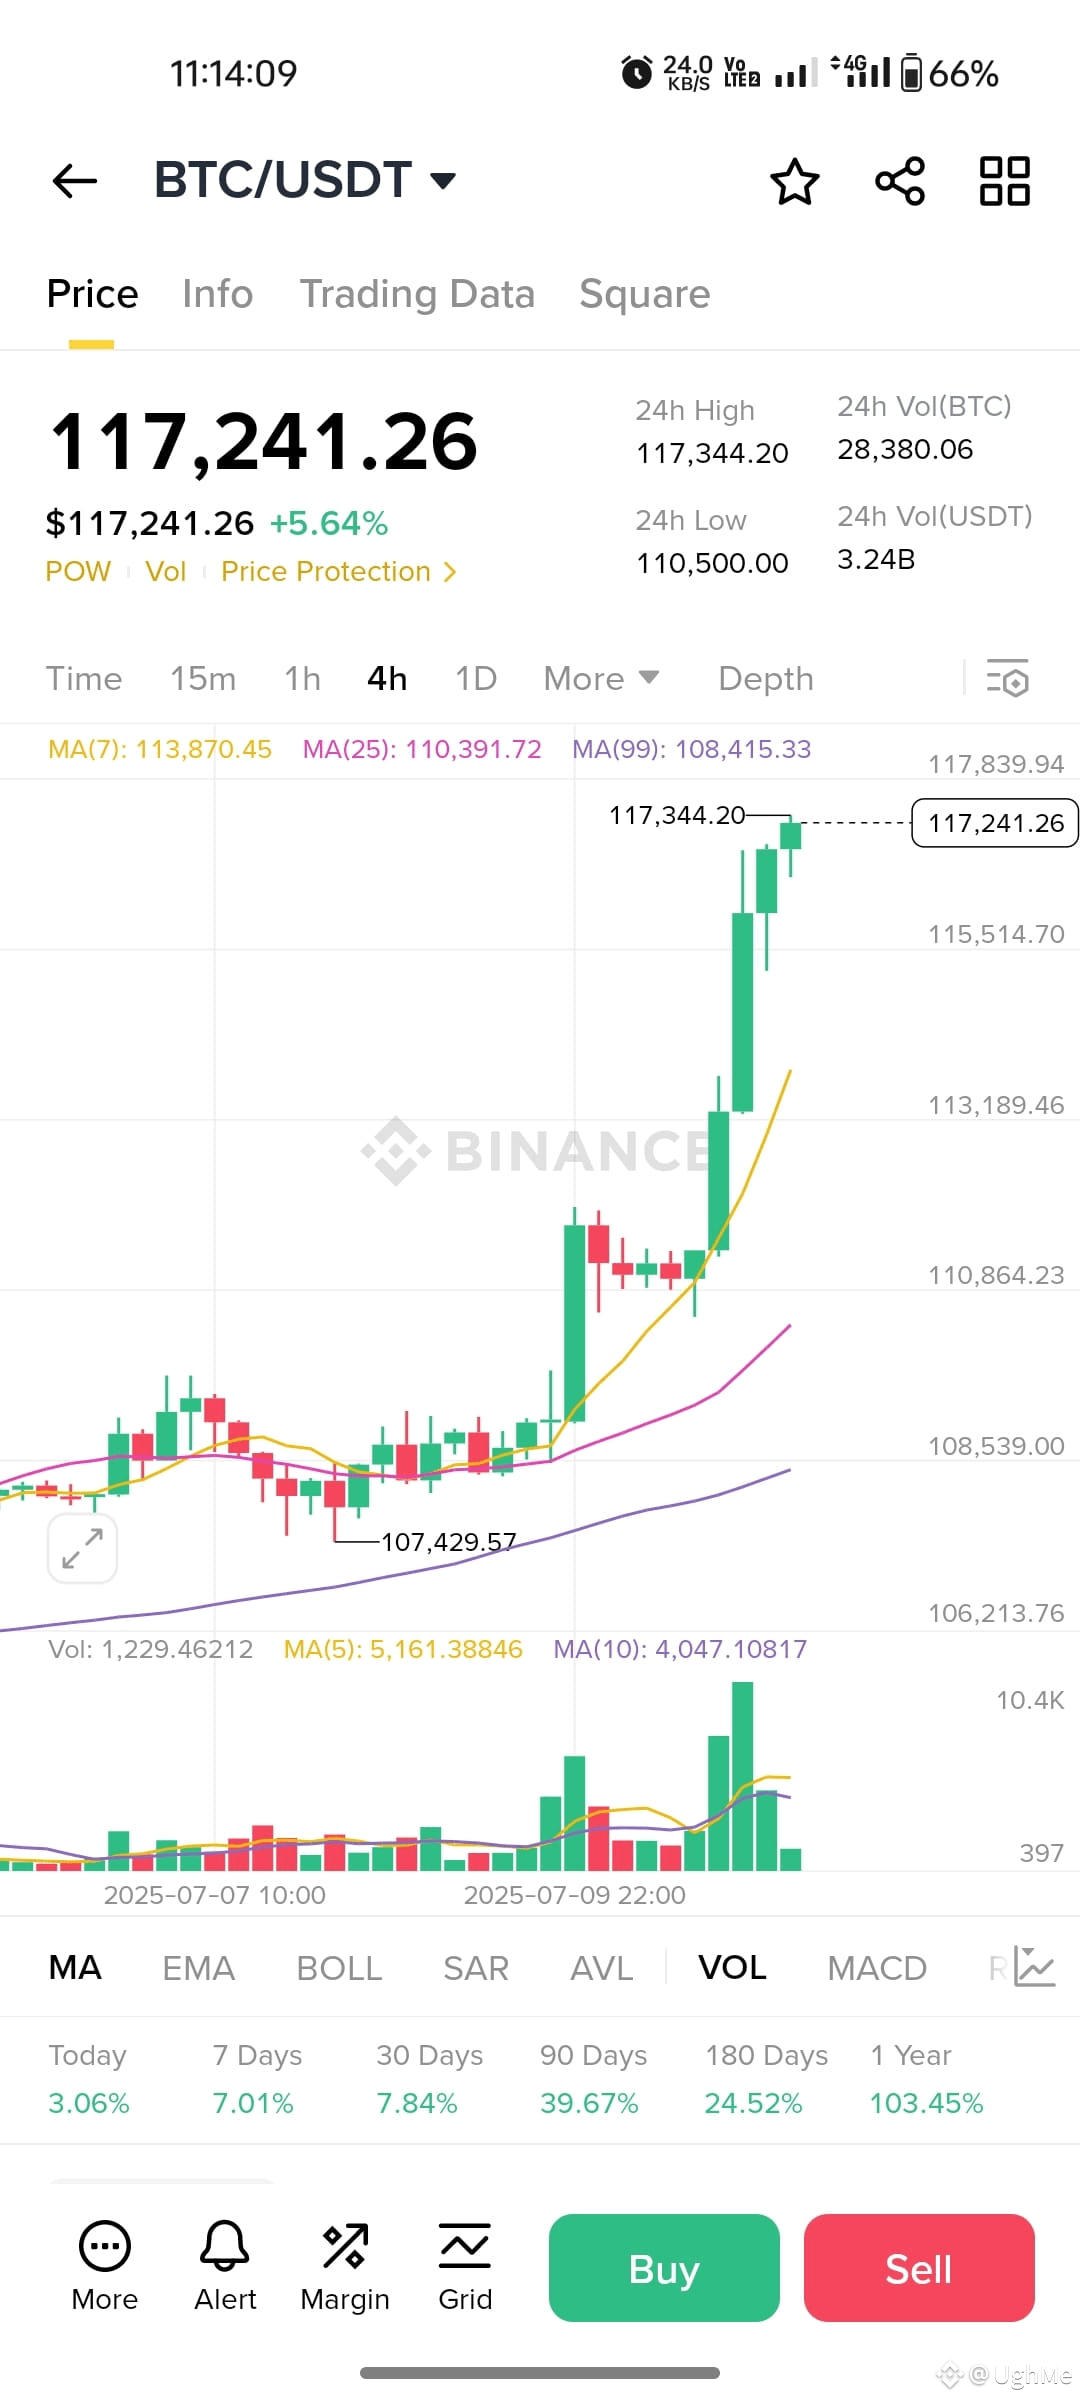Tap the 1 Year 103.45% performance value
The height and width of the screenshot is (2400, 1080).
click(x=926, y=2103)
